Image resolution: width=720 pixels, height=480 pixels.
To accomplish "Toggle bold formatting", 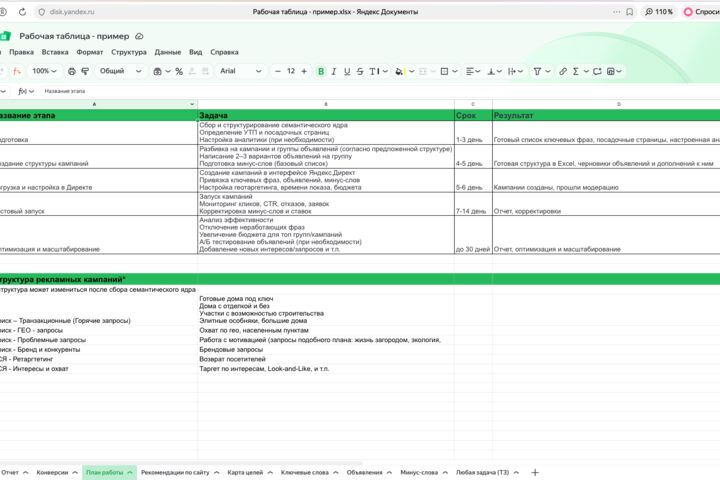I will 321,71.
